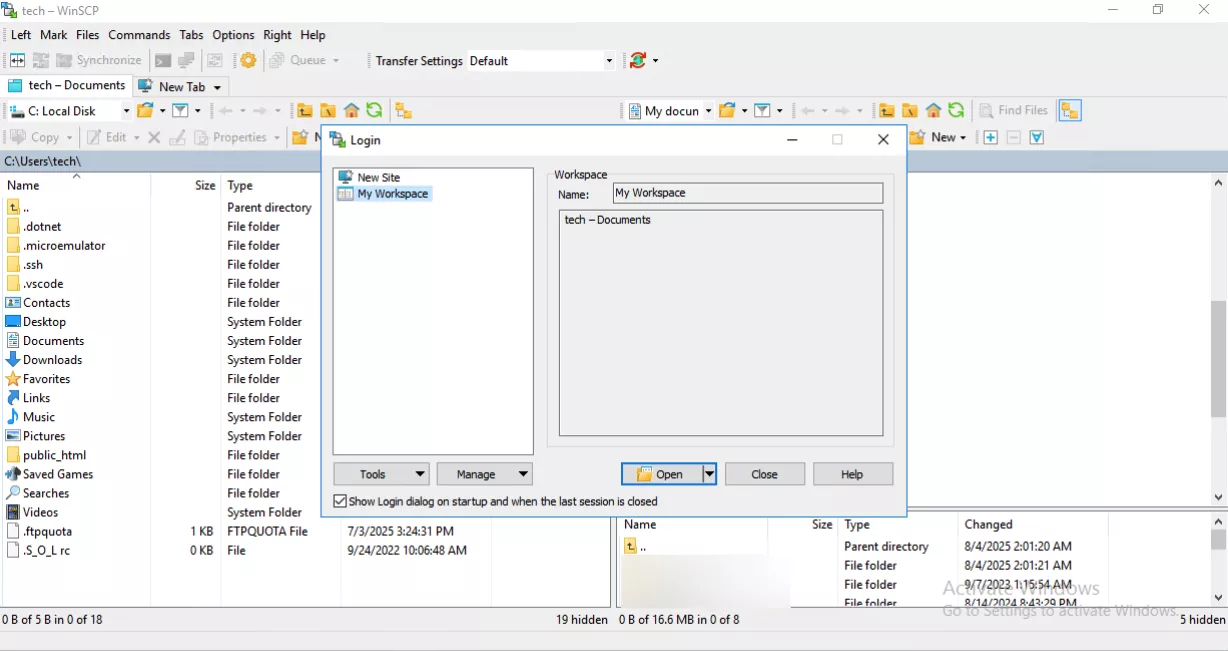The width and height of the screenshot is (1228, 651).
Task: Select My Workspace in the site list
Action: point(390,193)
